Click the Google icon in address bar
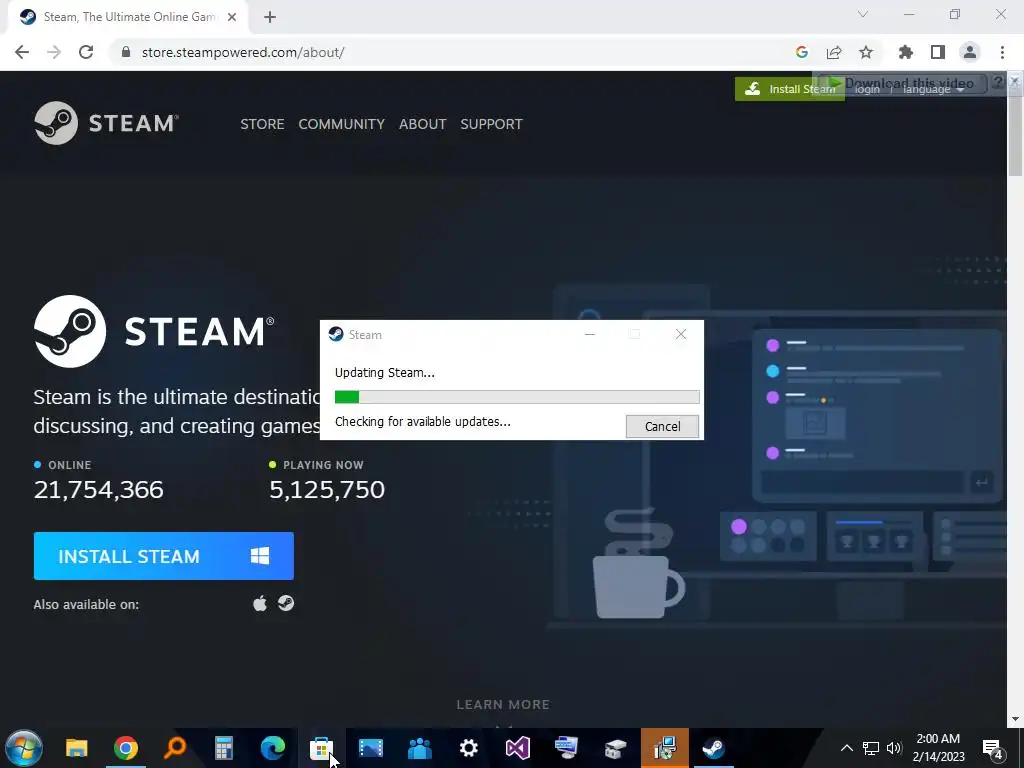1024x768 pixels. 802,52
